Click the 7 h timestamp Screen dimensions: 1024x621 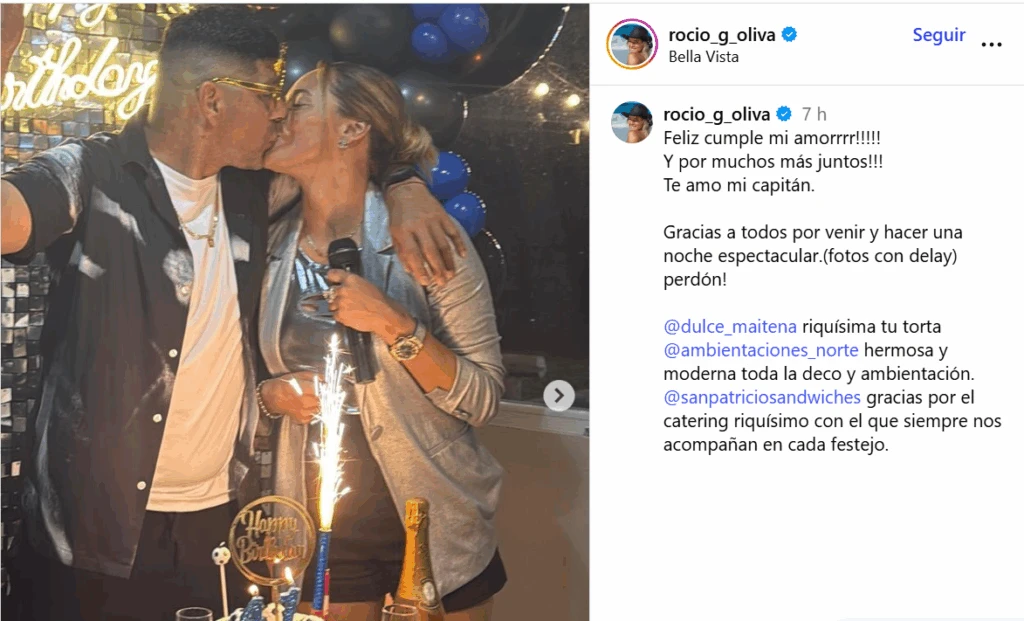click(x=814, y=115)
